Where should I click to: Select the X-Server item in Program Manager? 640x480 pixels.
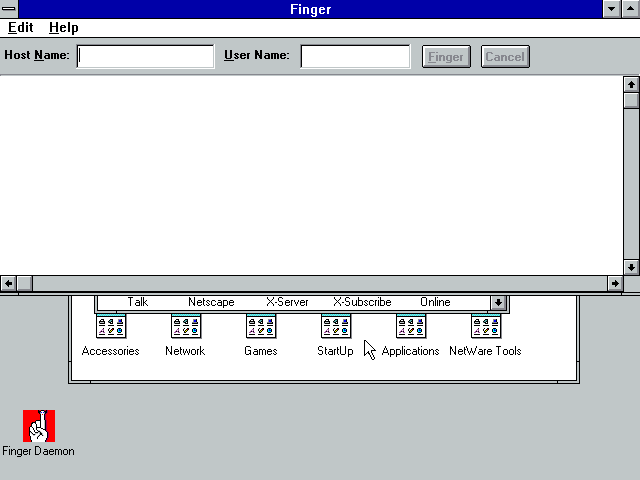(287, 302)
